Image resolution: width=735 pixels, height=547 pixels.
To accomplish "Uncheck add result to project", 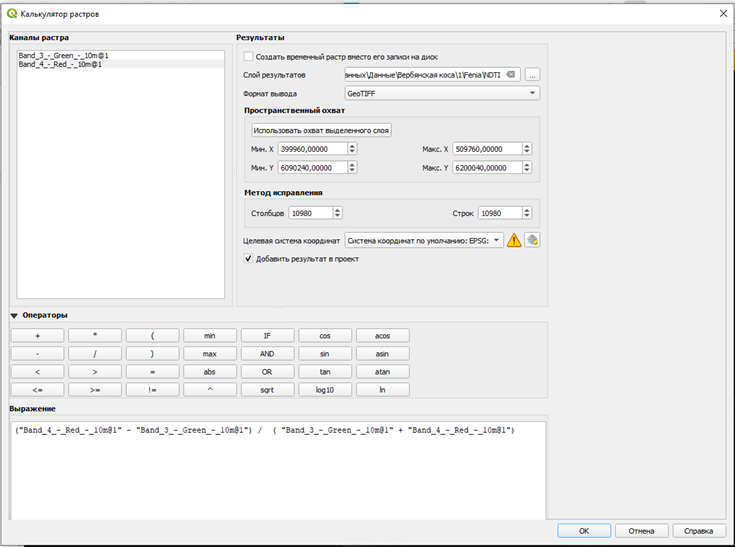I will pos(248,259).
